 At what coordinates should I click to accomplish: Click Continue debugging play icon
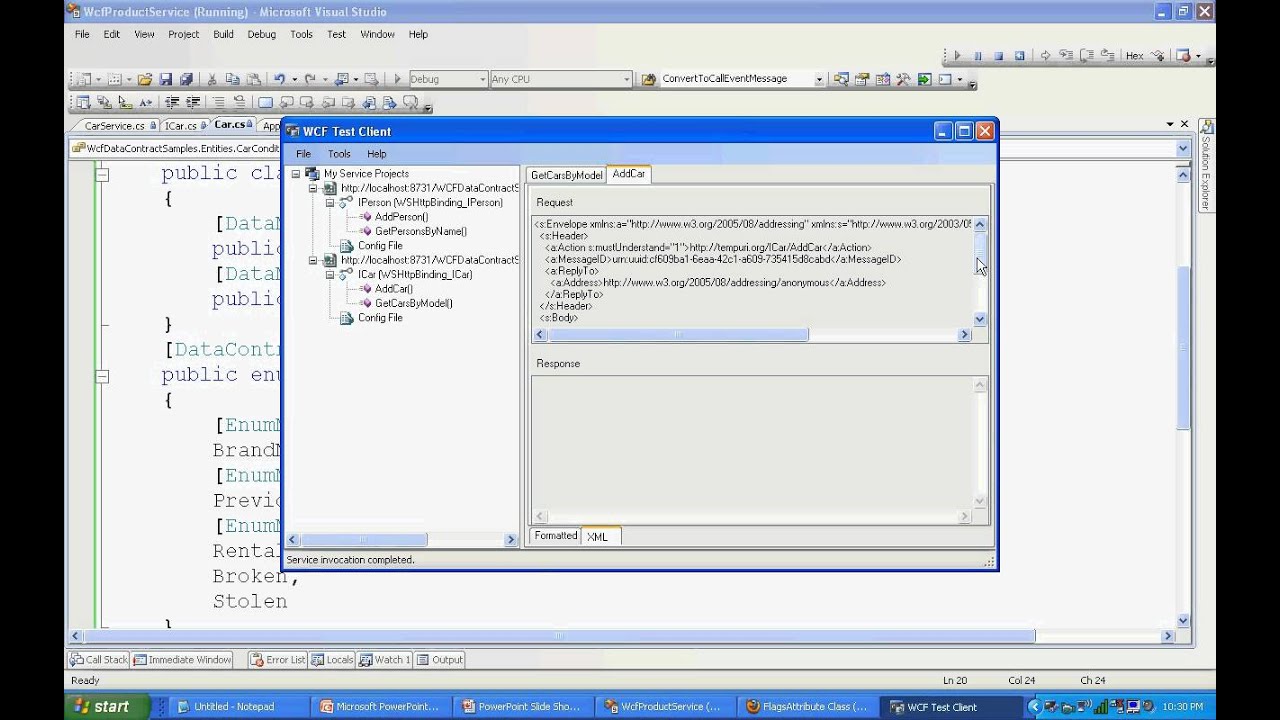coord(957,56)
